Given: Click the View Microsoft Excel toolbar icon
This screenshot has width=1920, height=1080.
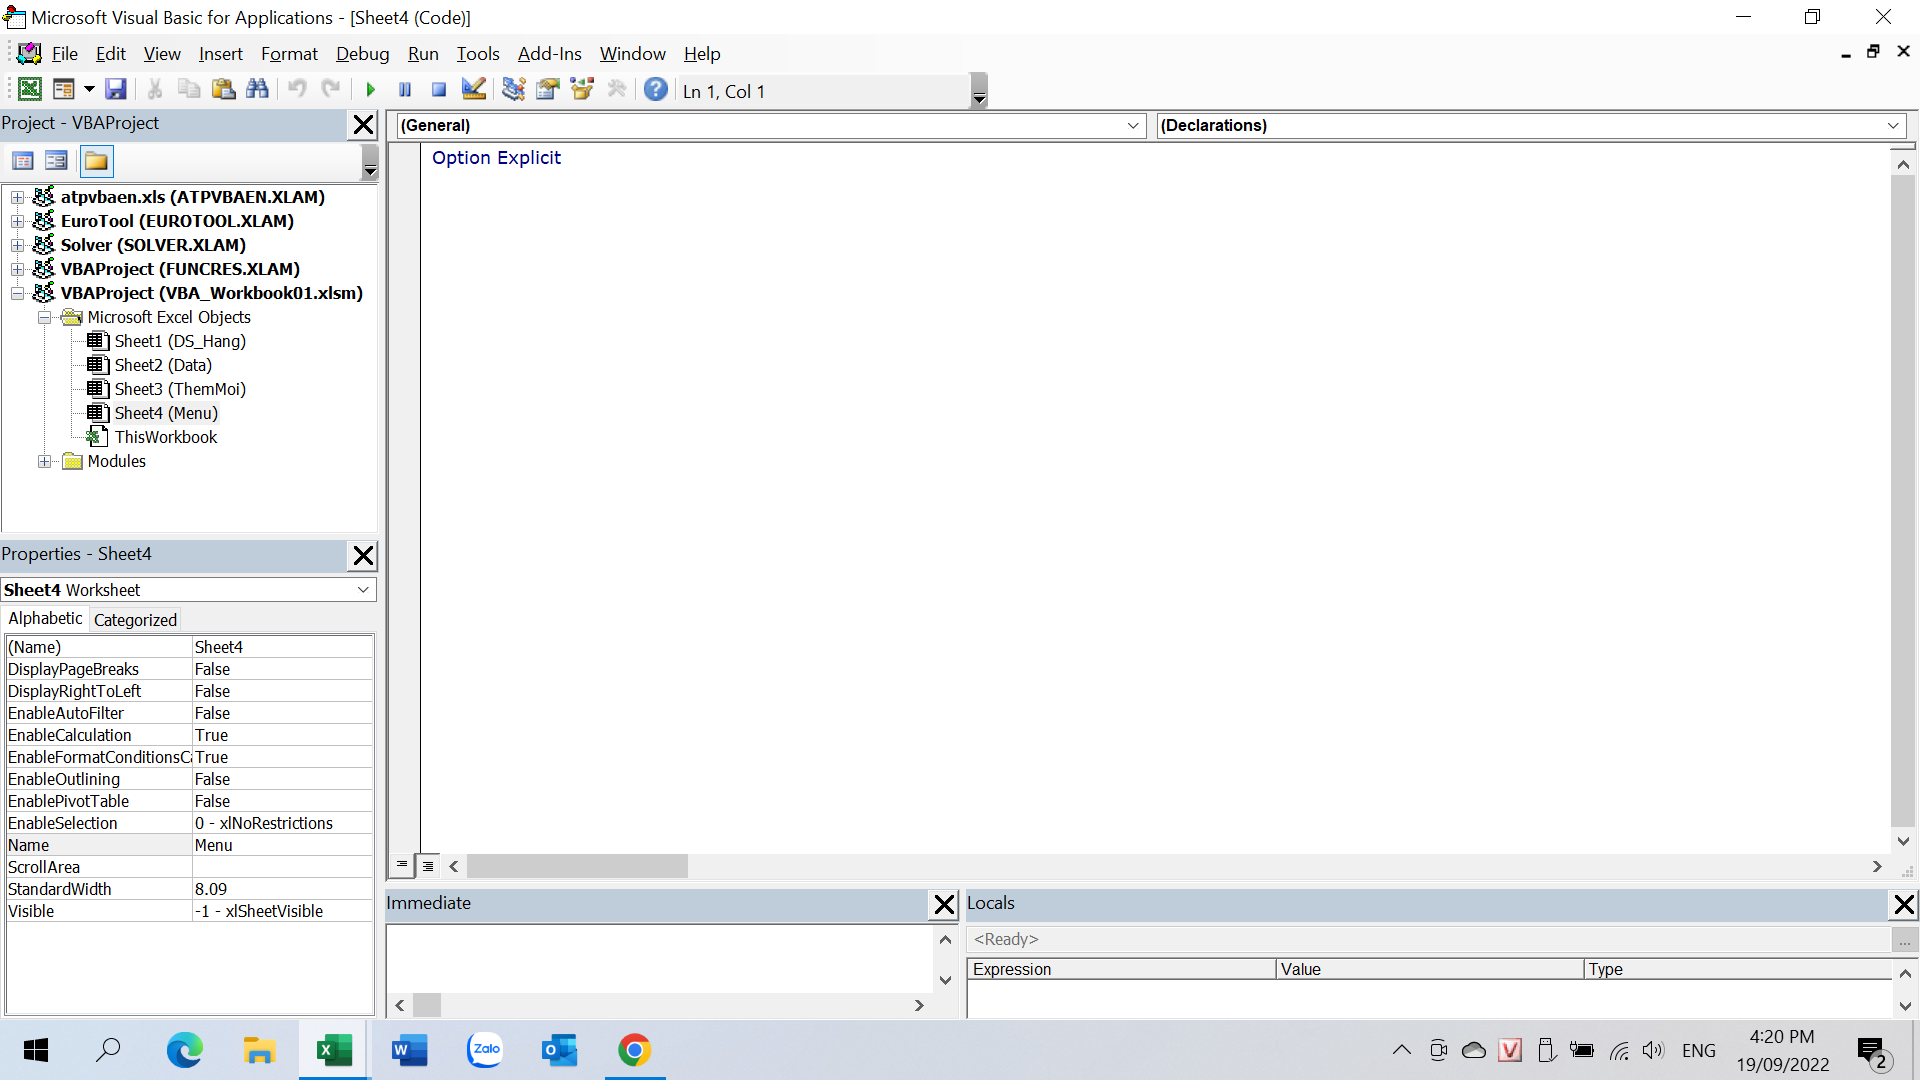Looking at the screenshot, I should 30,90.
